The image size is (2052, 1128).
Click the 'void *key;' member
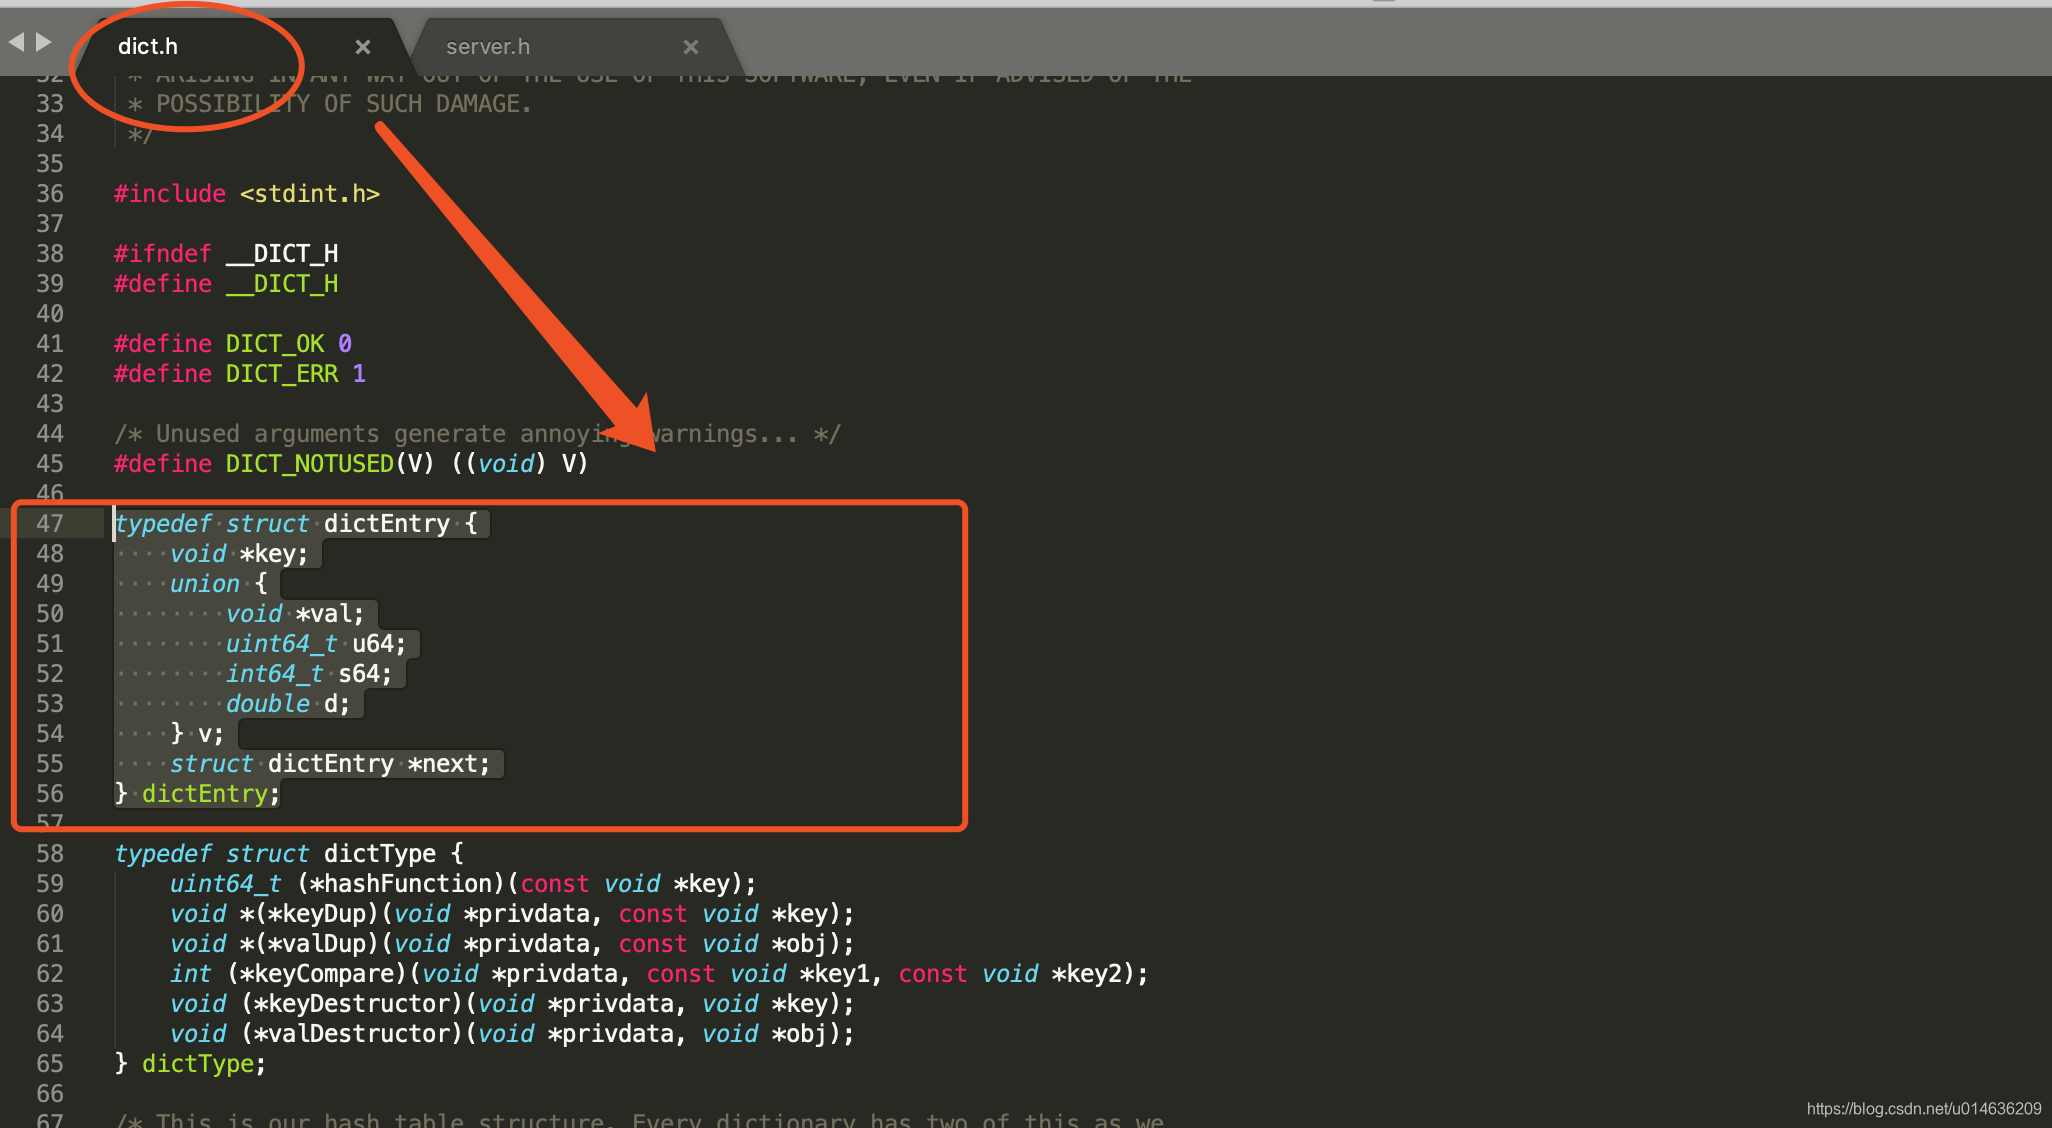tap(239, 554)
